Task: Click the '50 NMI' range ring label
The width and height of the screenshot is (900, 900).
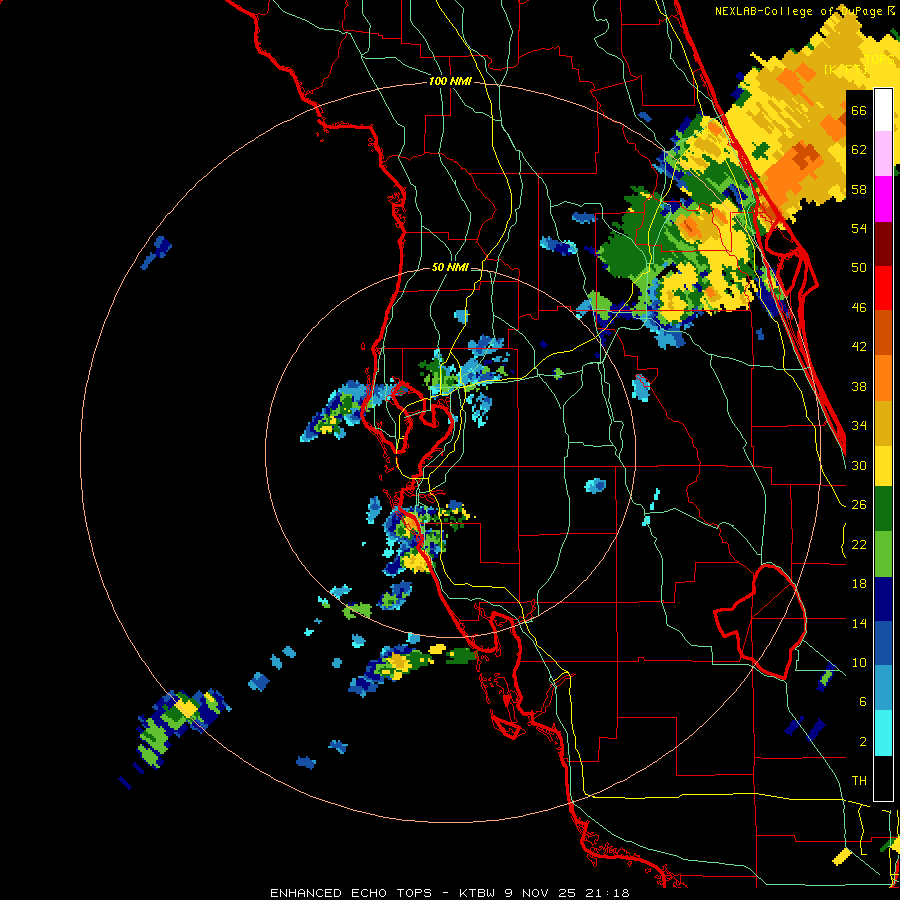Action: click(450, 267)
